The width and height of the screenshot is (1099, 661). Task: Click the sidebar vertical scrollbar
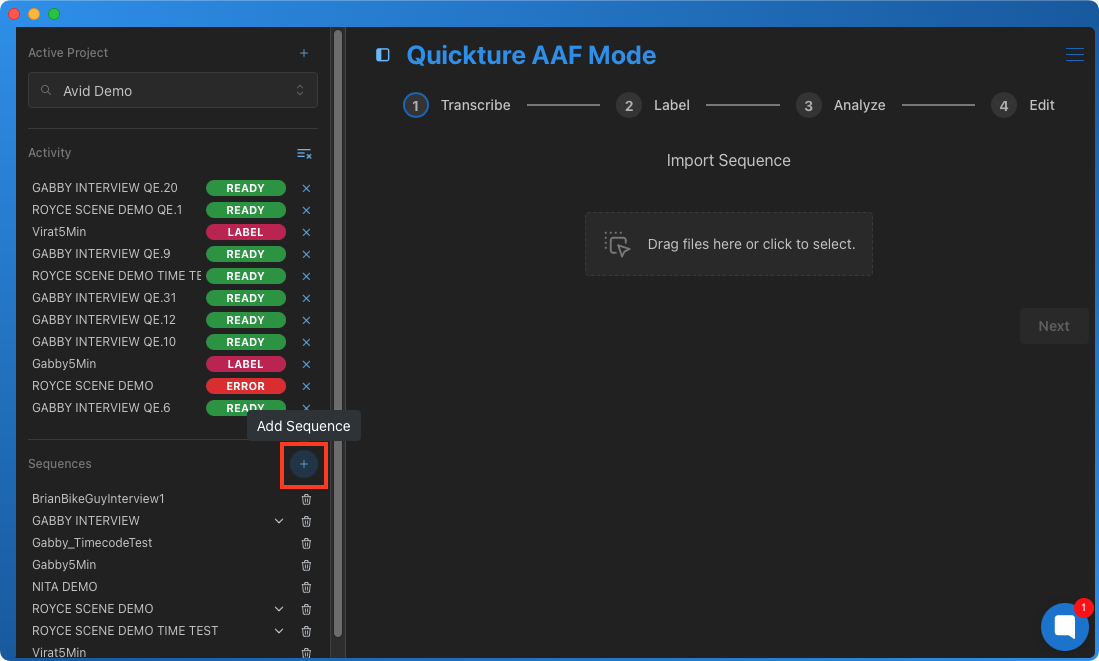[338, 333]
